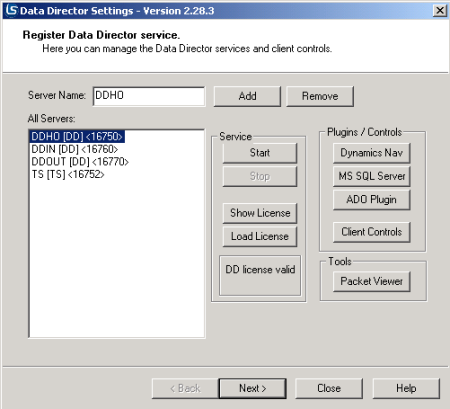The image size is (450, 409).
Task: Click the disabled Stop service button
Action: [260, 176]
